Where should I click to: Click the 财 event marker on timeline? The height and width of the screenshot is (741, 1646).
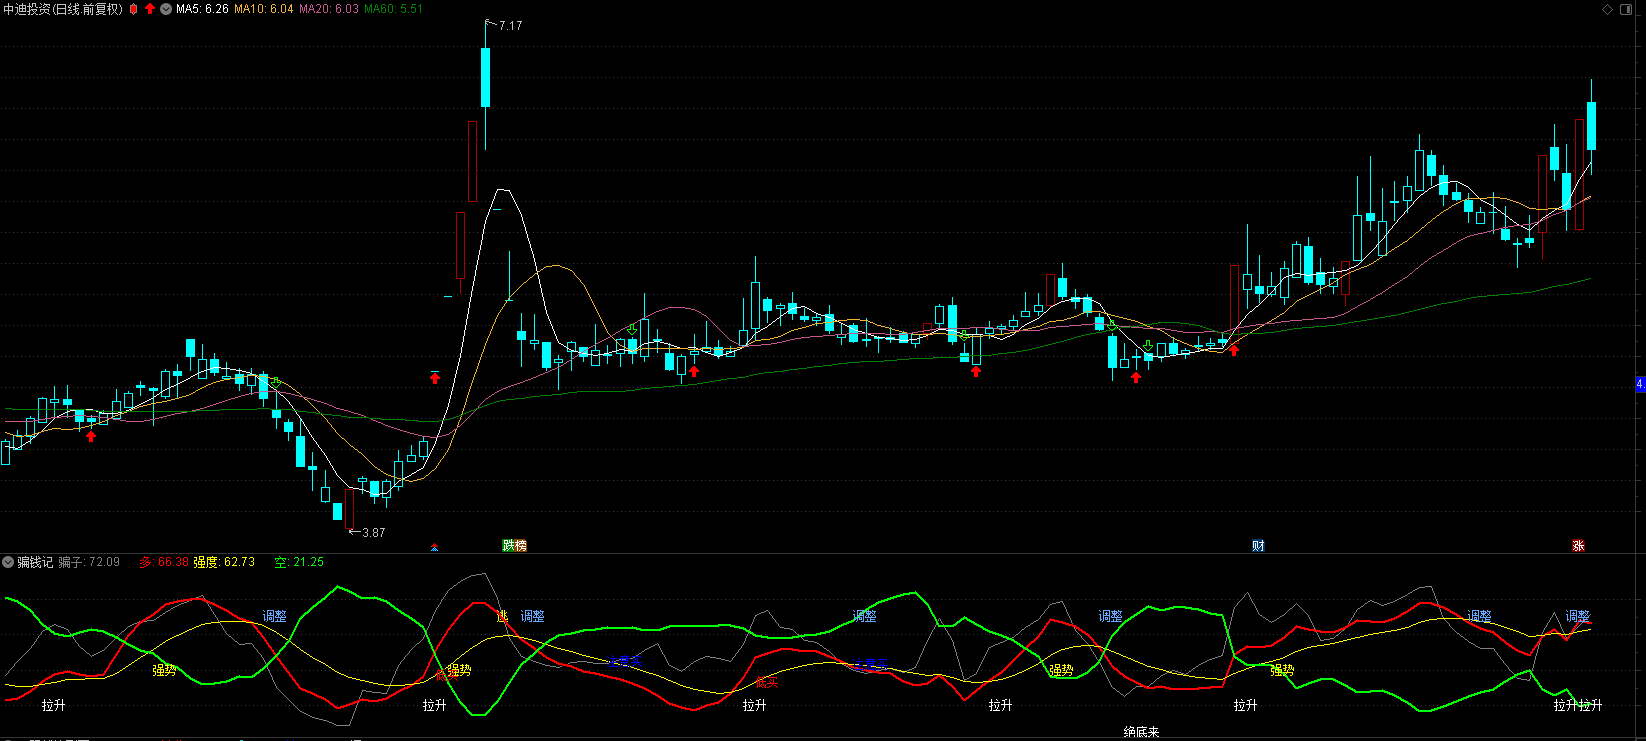pos(1258,545)
